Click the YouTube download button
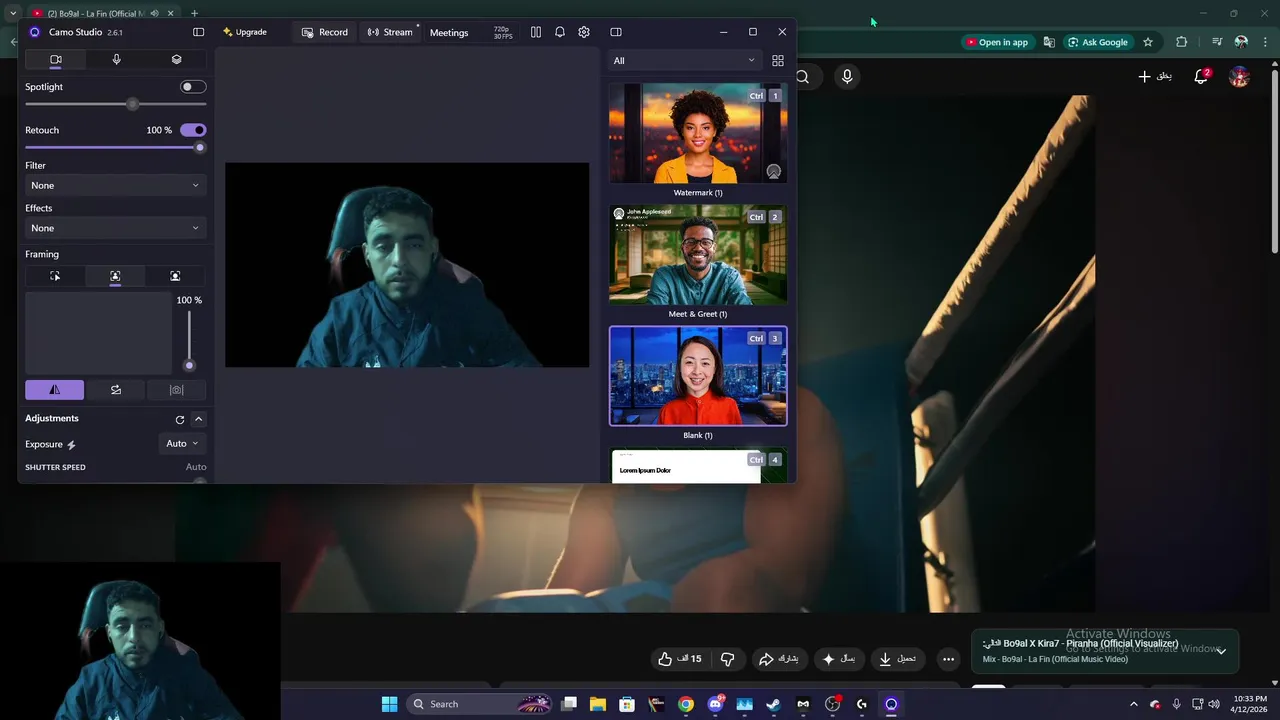Screen dimensions: 1280x720 point(897,659)
